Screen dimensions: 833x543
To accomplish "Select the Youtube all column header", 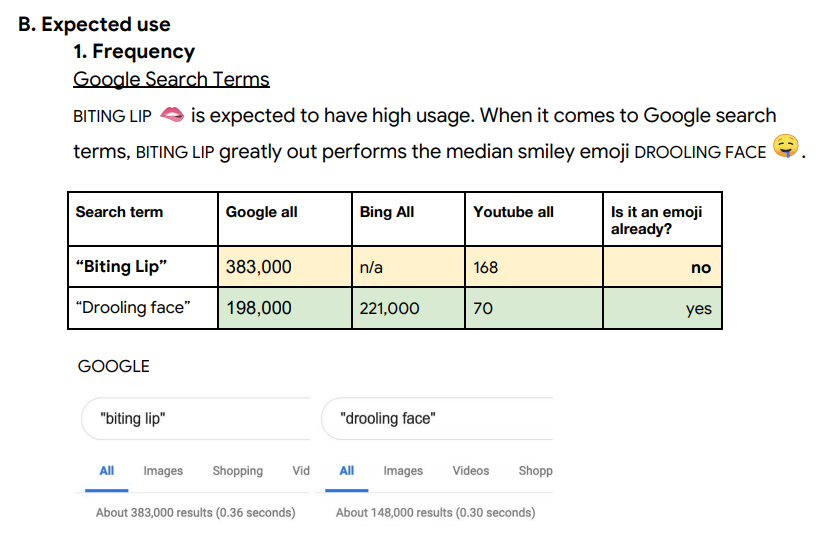I will (534, 219).
